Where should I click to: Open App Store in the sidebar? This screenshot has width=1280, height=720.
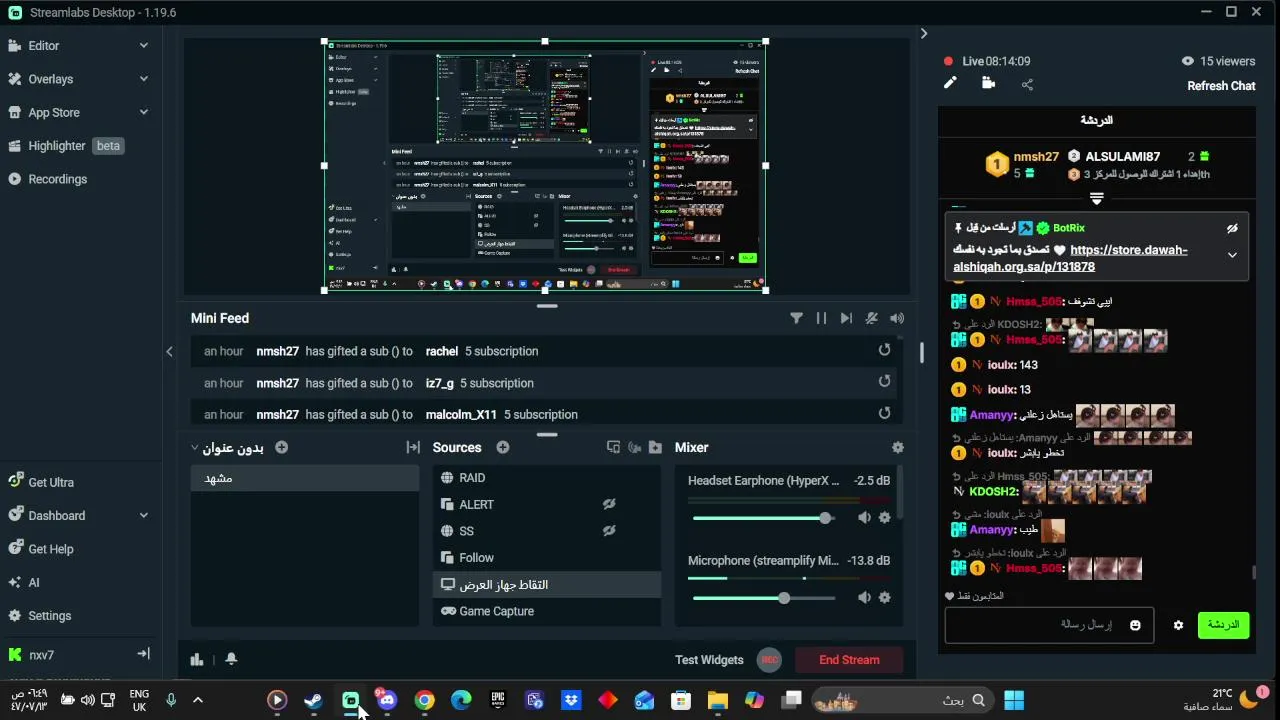(x=54, y=112)
